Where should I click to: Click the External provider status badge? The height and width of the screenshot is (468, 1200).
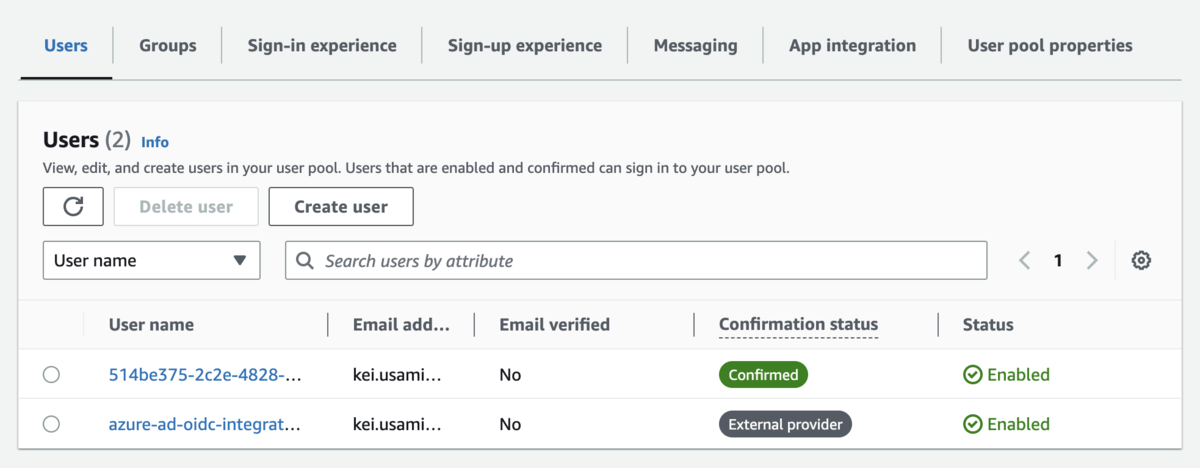click(785, 424)
